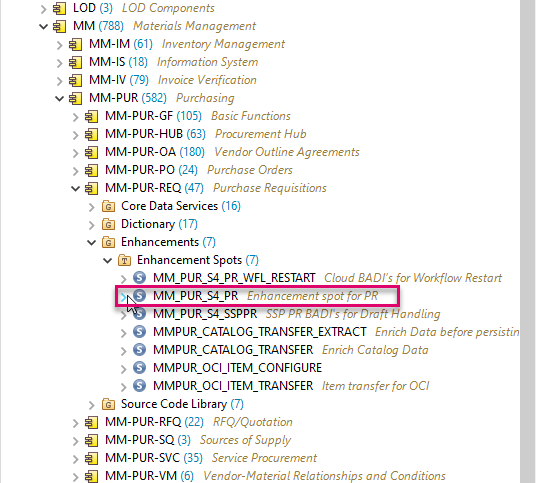
Task: Select MMPUR_OCI_ITEM_TRANSFER in the tree
Action: [233, 386]
